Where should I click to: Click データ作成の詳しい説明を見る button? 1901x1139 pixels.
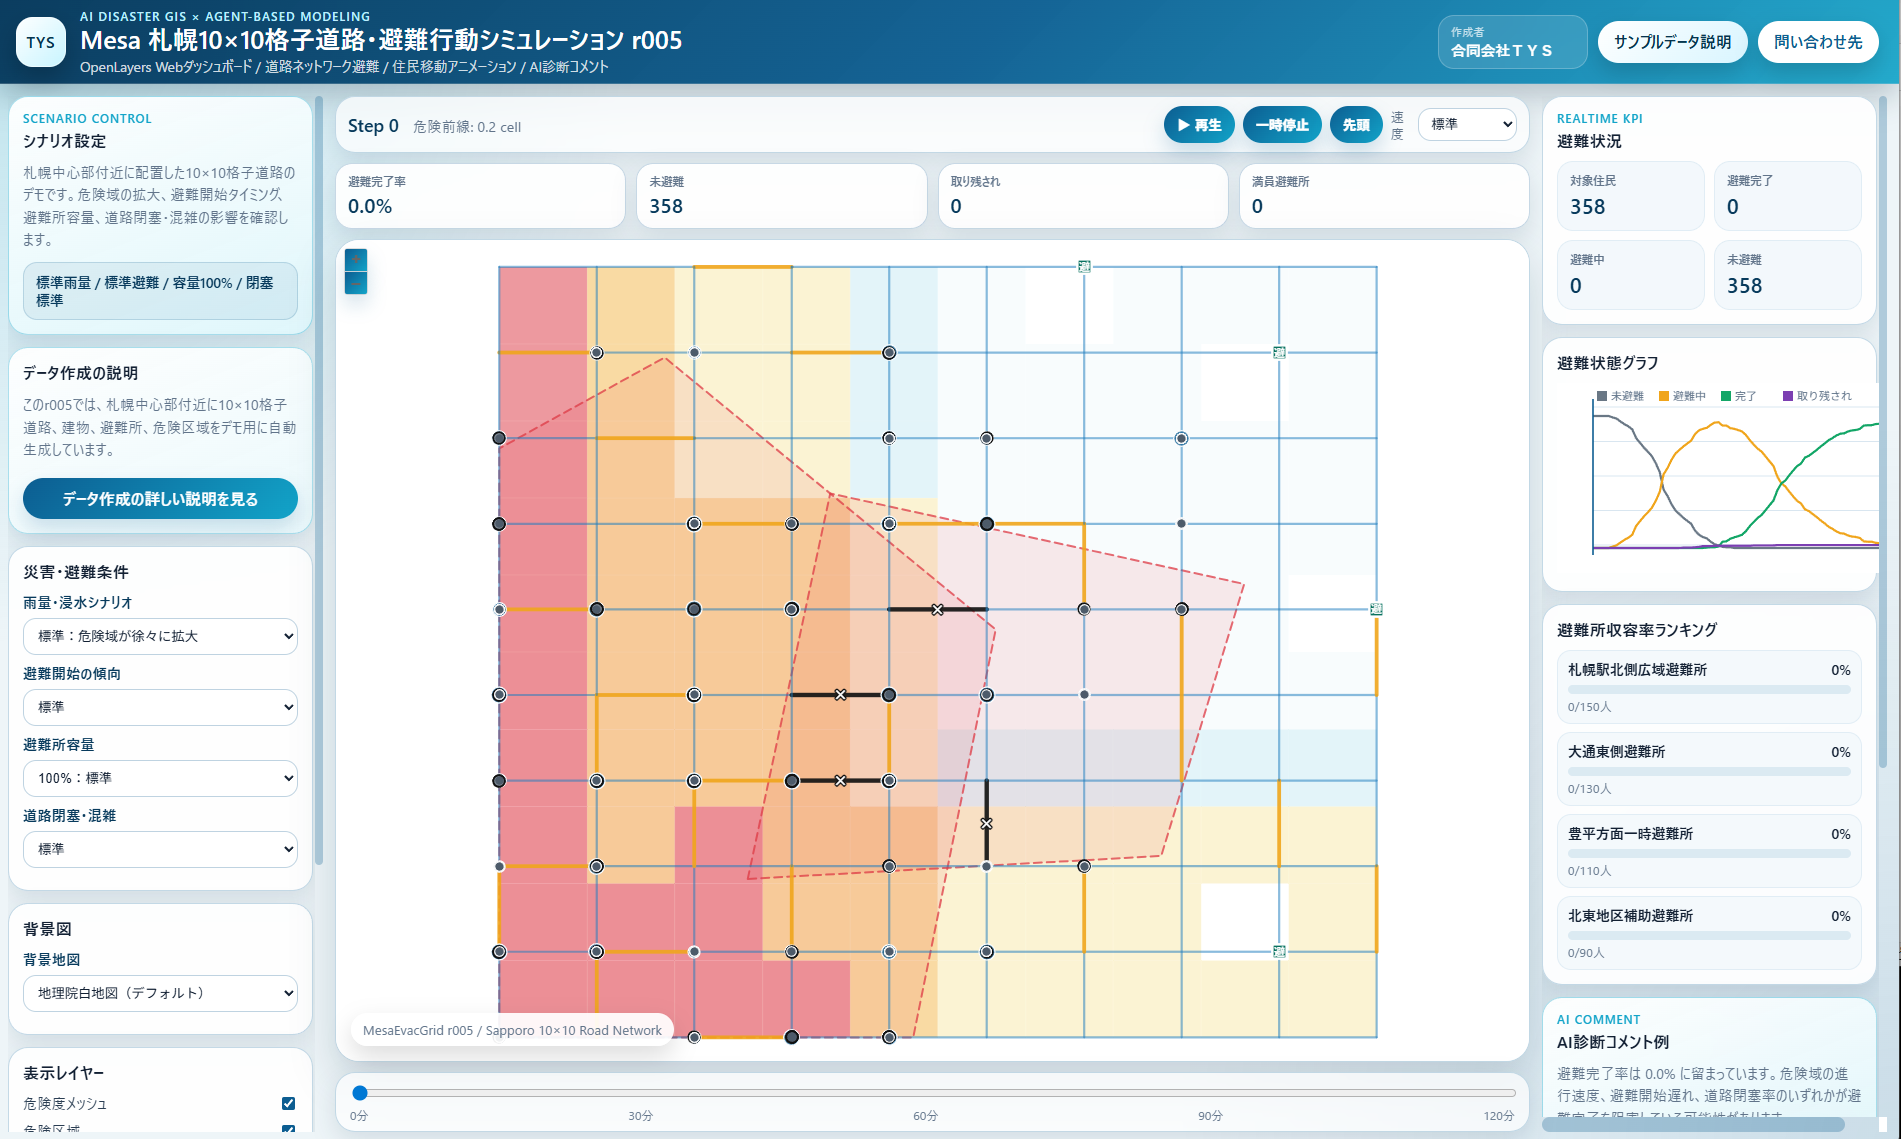pyautogui.click(x=160, y=499)
